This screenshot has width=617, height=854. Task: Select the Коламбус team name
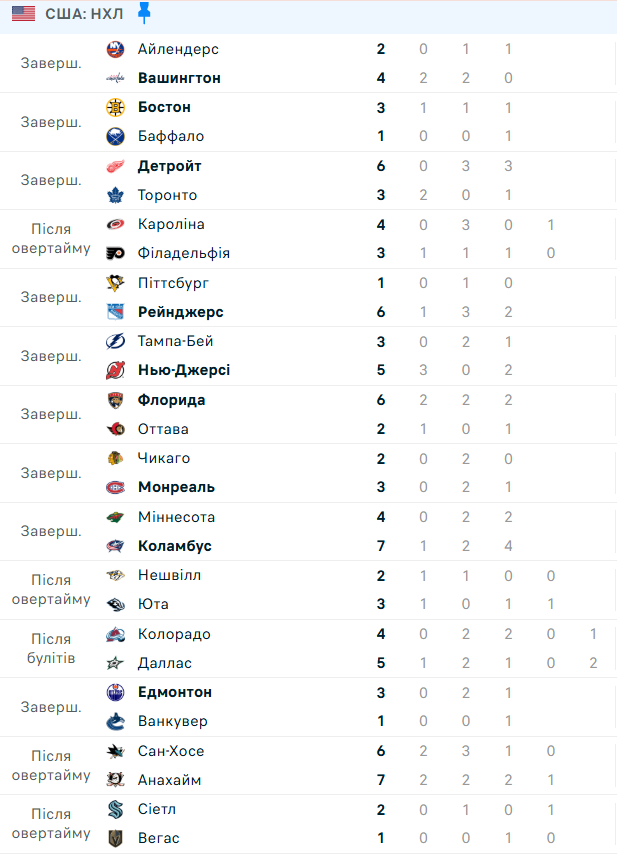tap(175, 546)
